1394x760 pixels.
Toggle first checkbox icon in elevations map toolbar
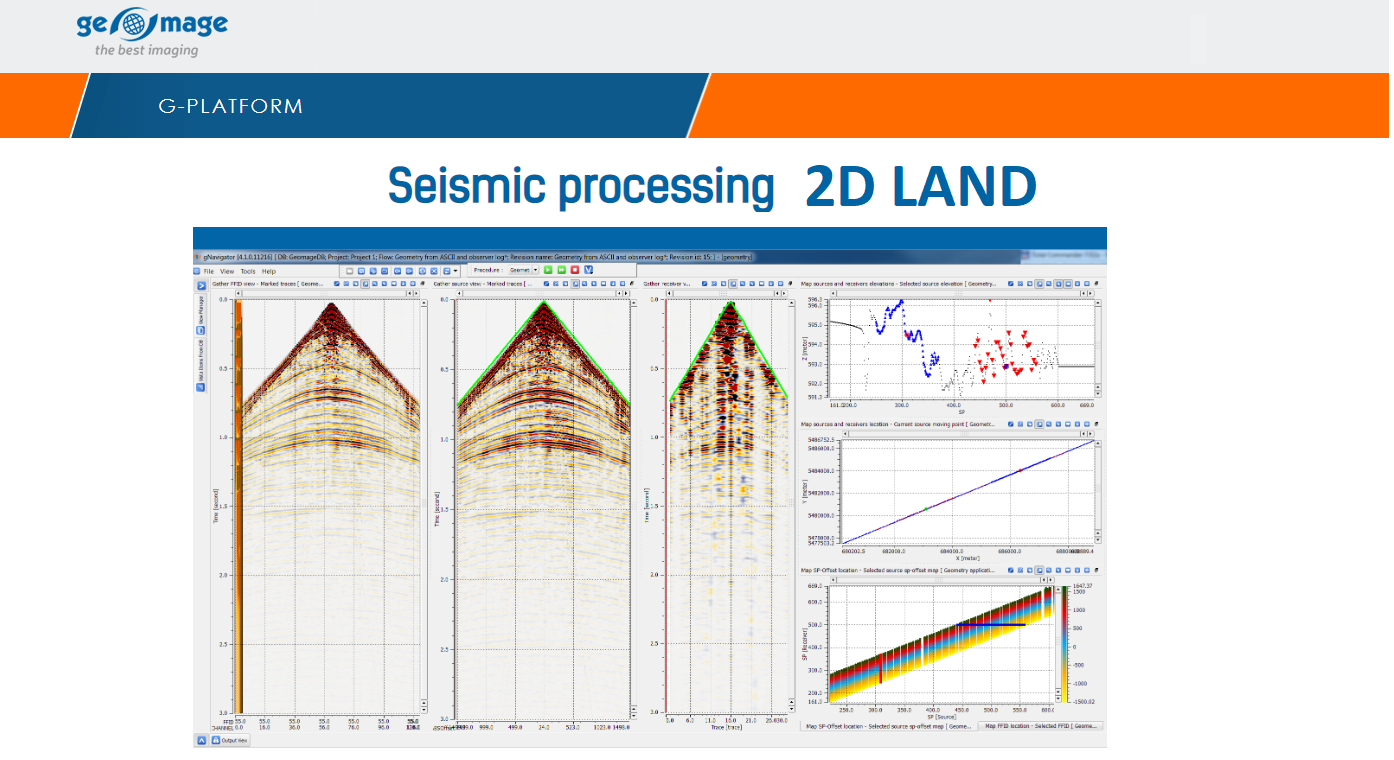point(1011,284)
